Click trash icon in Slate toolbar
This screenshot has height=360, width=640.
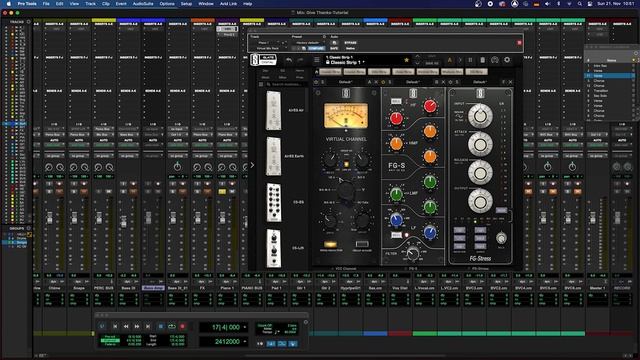coord(482,60)
